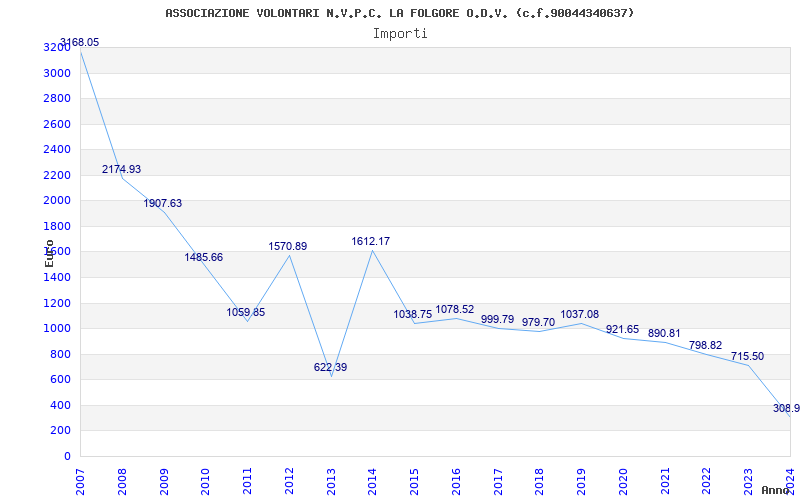Viewport: 800px width, 500px height.
Task: Click the 2010 x-axis year label
Action: point(206,481)
